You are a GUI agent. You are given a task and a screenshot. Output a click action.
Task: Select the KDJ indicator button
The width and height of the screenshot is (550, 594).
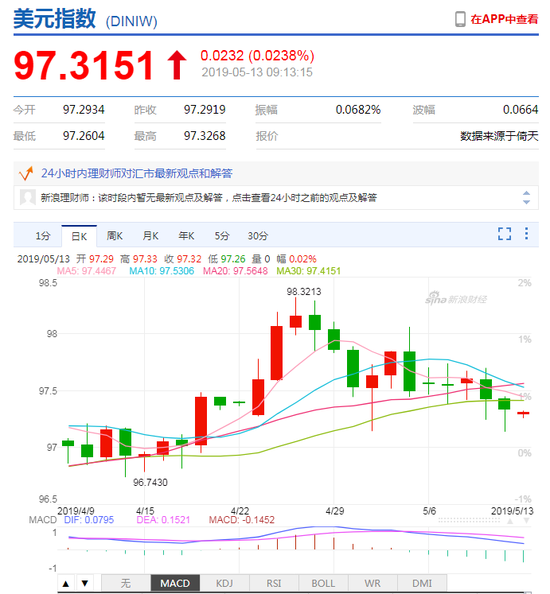coord(224,583)
